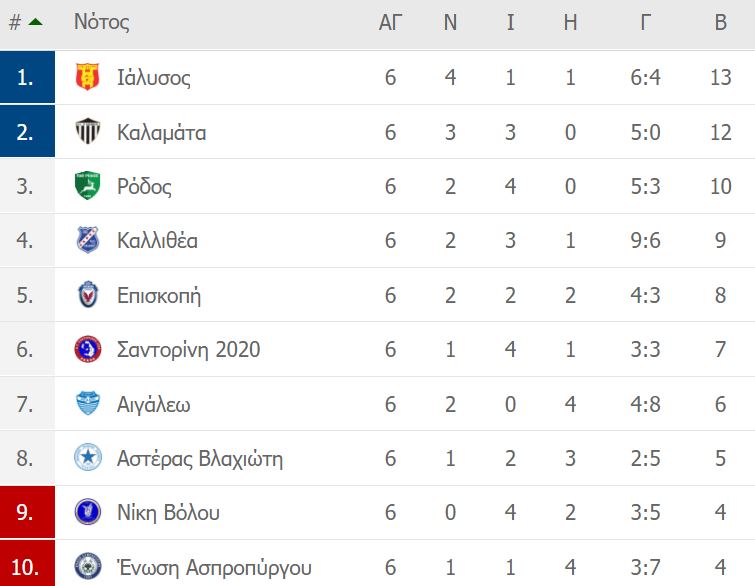Click the green Ρόδος crest icon
755x586 pixels.
point(88,185)
